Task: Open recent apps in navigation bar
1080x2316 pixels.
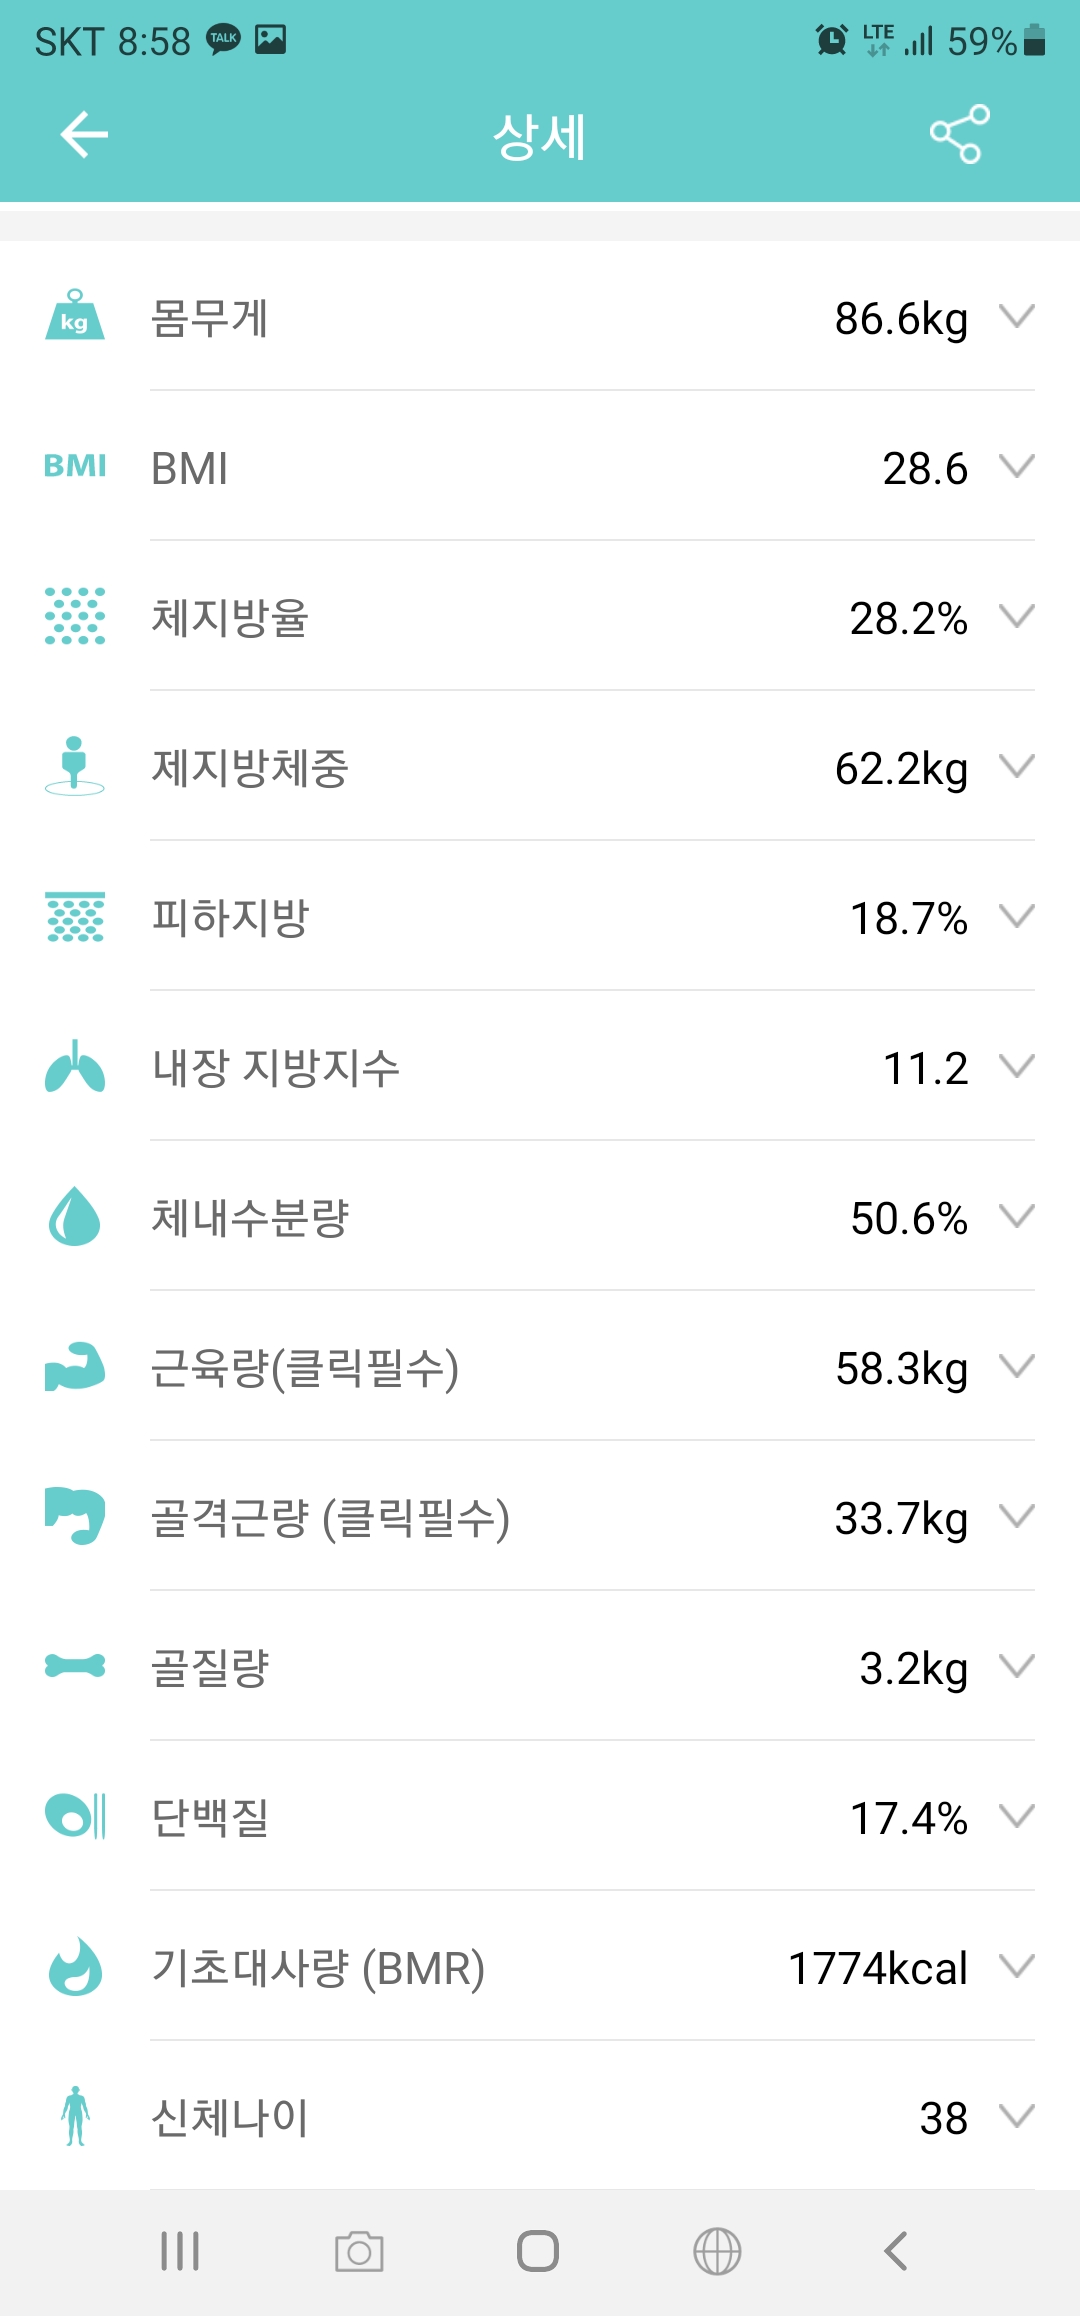Action: [x=180, y=2252]
